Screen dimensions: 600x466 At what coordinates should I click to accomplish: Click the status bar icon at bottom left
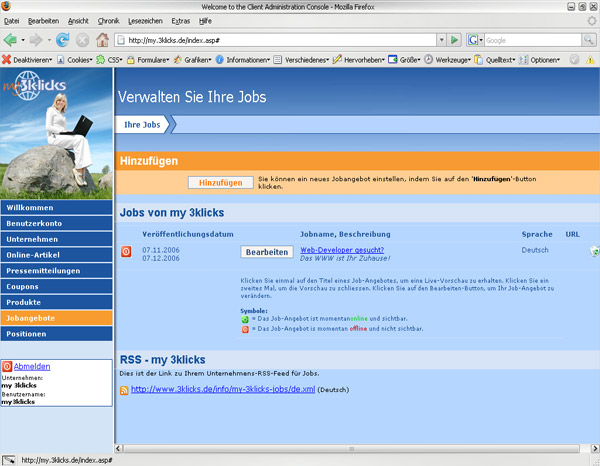click(x=8, y=460)
